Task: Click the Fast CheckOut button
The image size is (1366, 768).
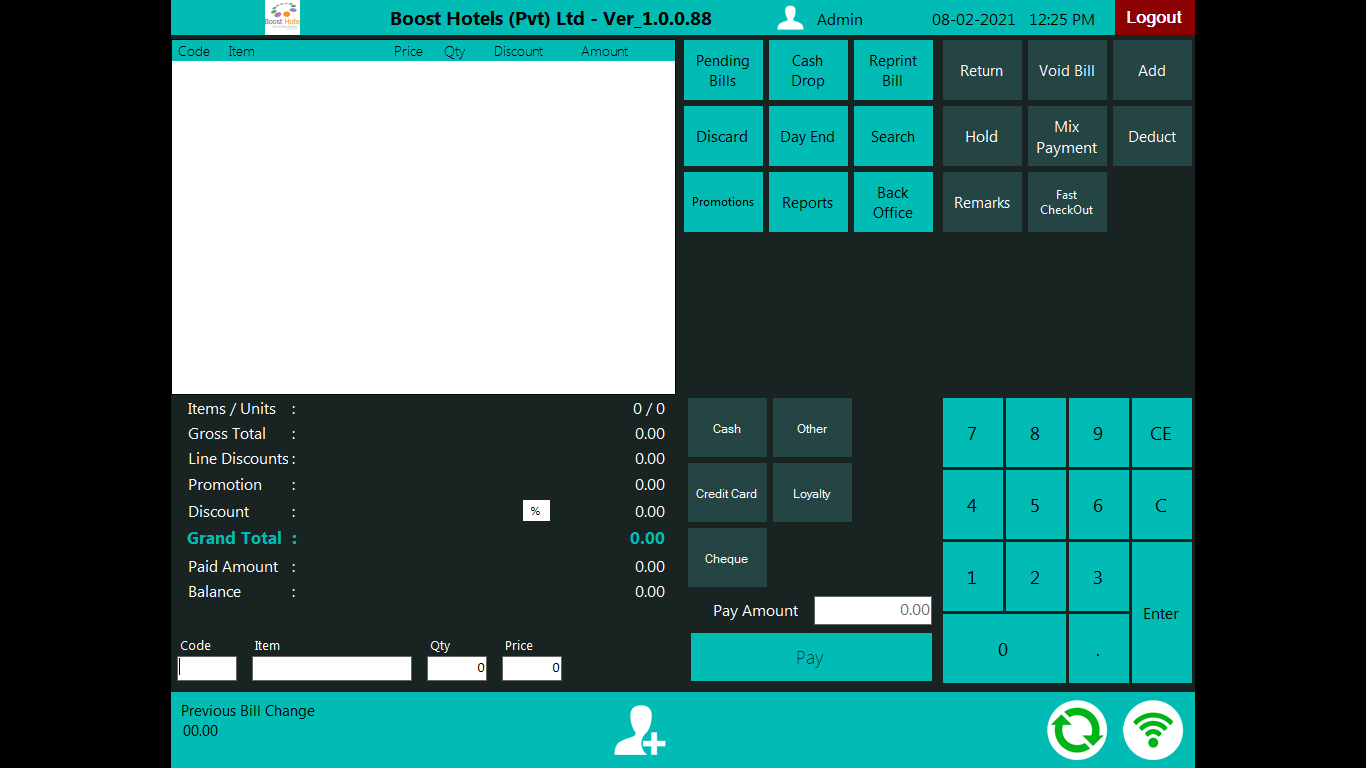Action: (1067, 202)
